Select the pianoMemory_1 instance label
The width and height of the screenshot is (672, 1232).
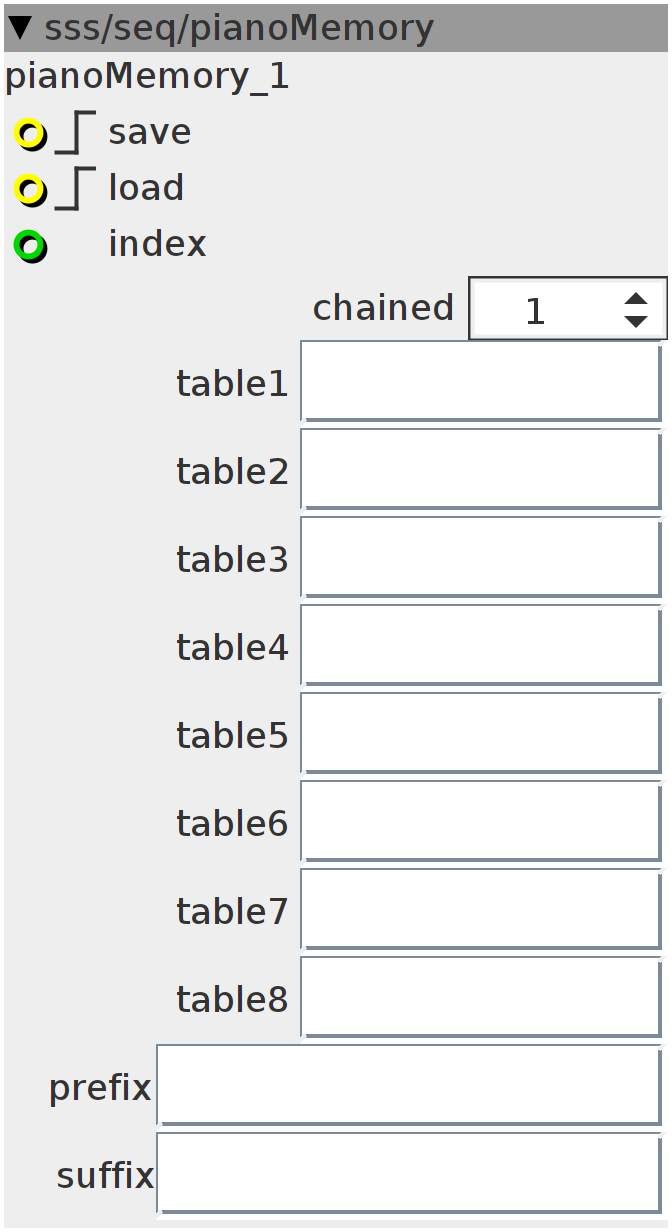coord(147,78)
